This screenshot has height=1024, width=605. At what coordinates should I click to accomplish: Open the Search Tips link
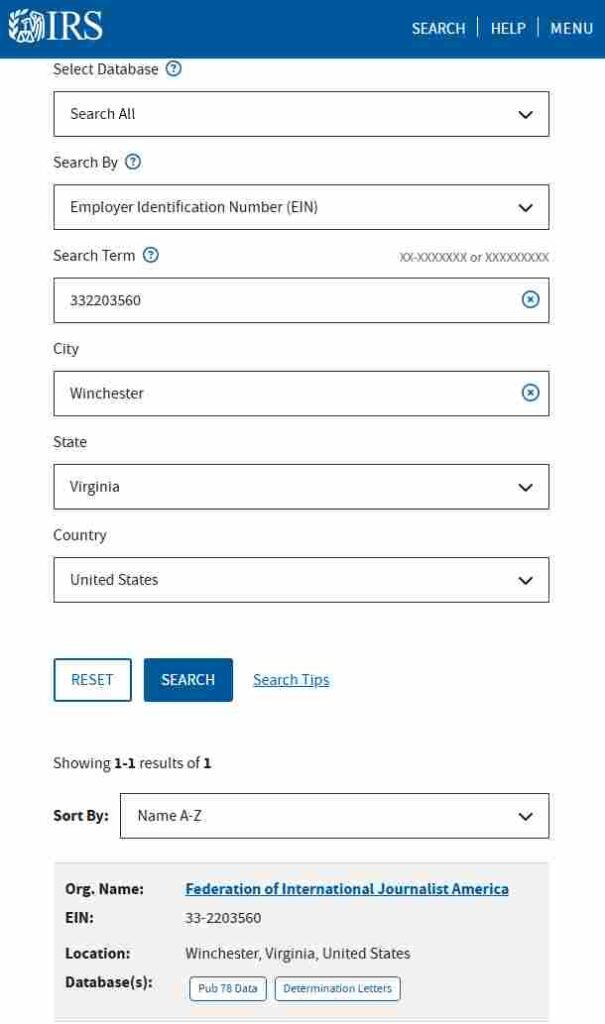click(x=290, y=680)
